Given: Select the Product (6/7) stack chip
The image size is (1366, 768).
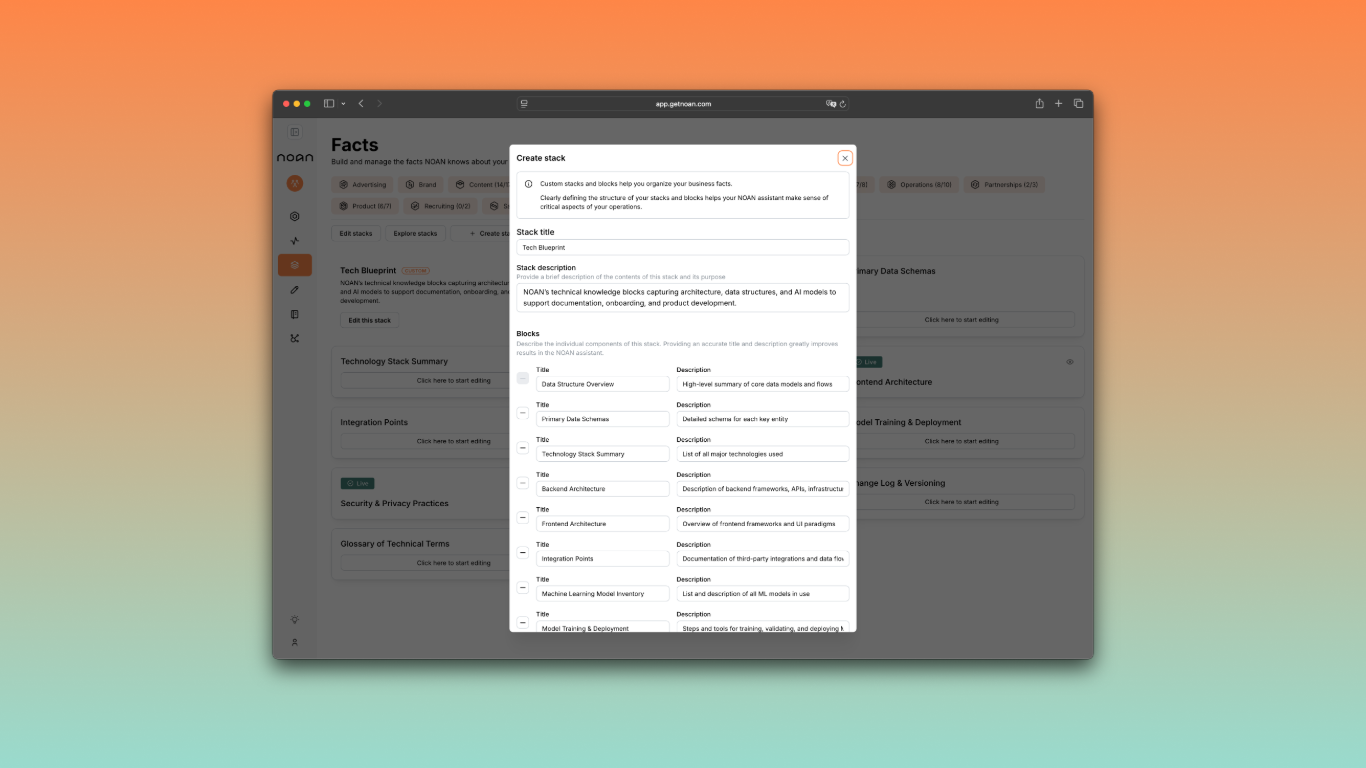Looking at the screenshot, I should [x=365, y=206].
